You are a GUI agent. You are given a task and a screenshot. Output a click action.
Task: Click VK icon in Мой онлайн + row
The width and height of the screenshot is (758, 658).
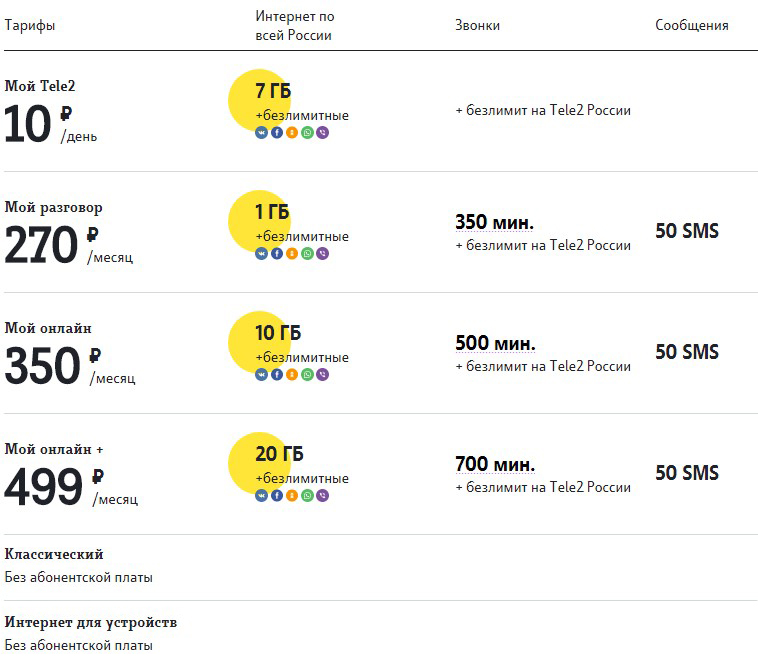coord(262,495)
